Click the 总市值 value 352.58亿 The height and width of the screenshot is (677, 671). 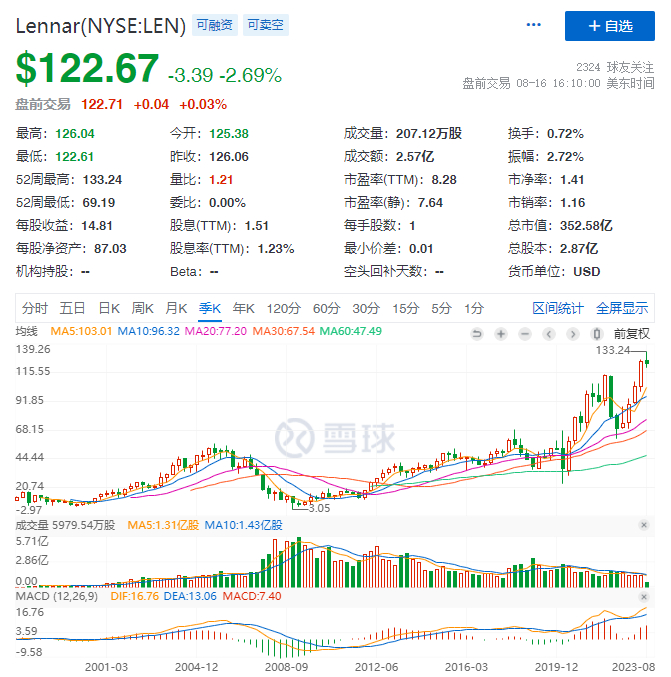(586, 225)
